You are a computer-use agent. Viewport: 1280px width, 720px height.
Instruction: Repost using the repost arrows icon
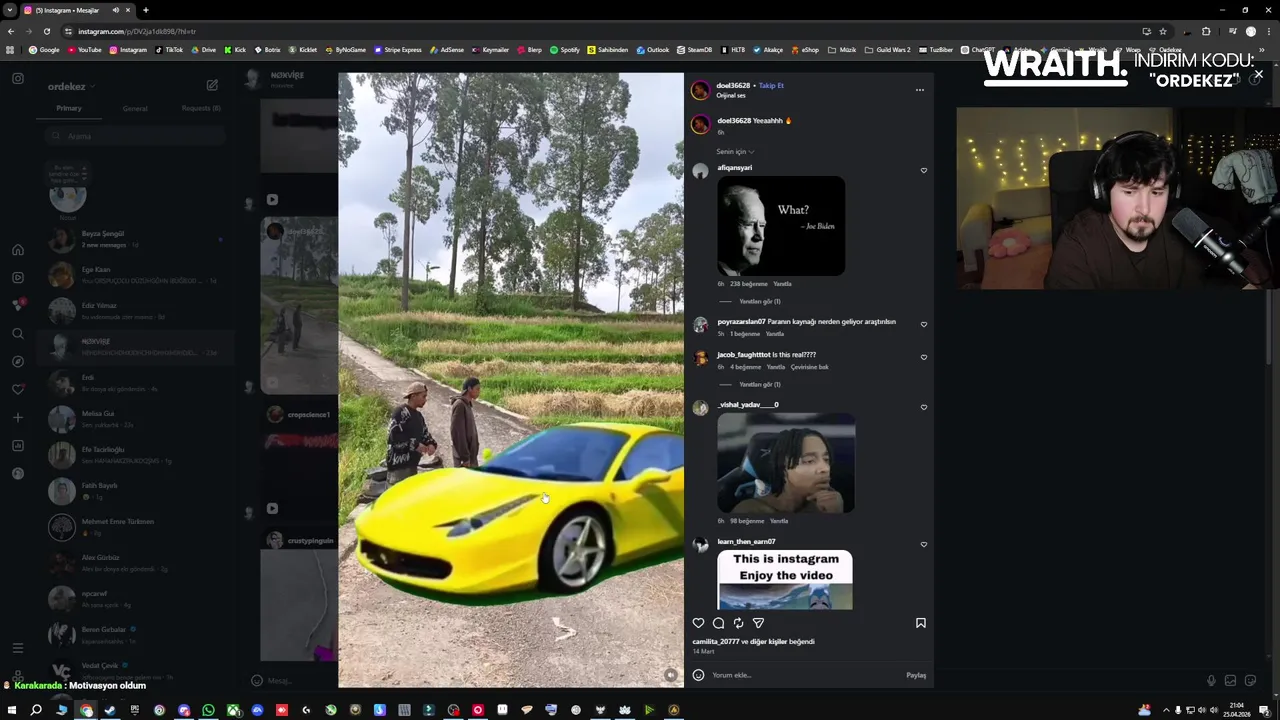click(738, 623)
